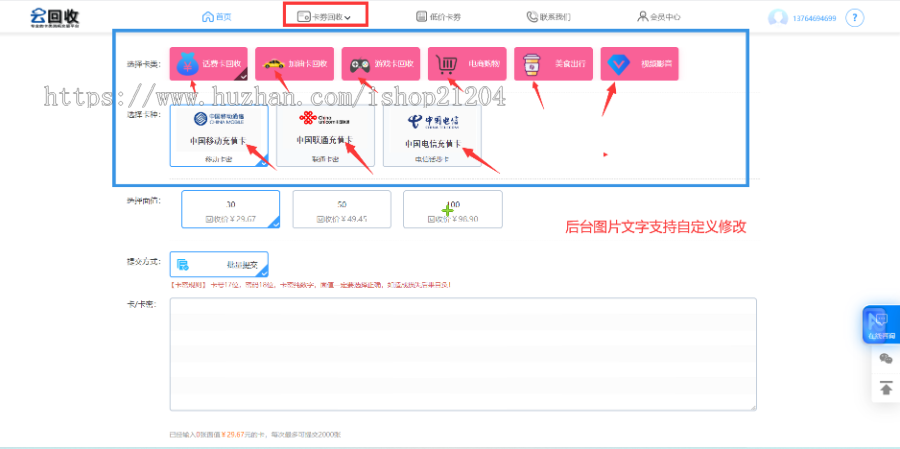Viewport: 900px width, 449px height.
Task: Choose the 中国电信充值卡 card type
Action: (432, 136)
